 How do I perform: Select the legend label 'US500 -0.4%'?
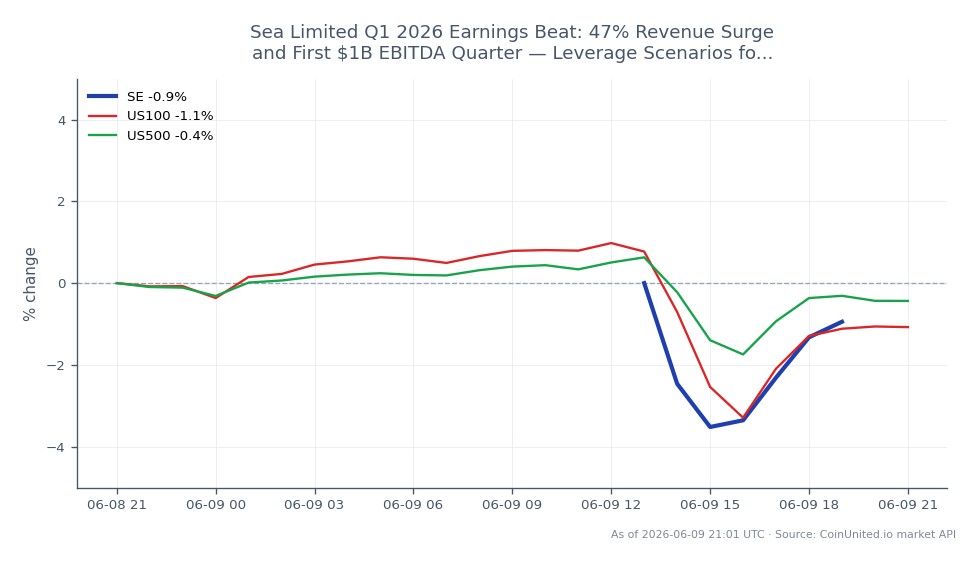(170, 136)
